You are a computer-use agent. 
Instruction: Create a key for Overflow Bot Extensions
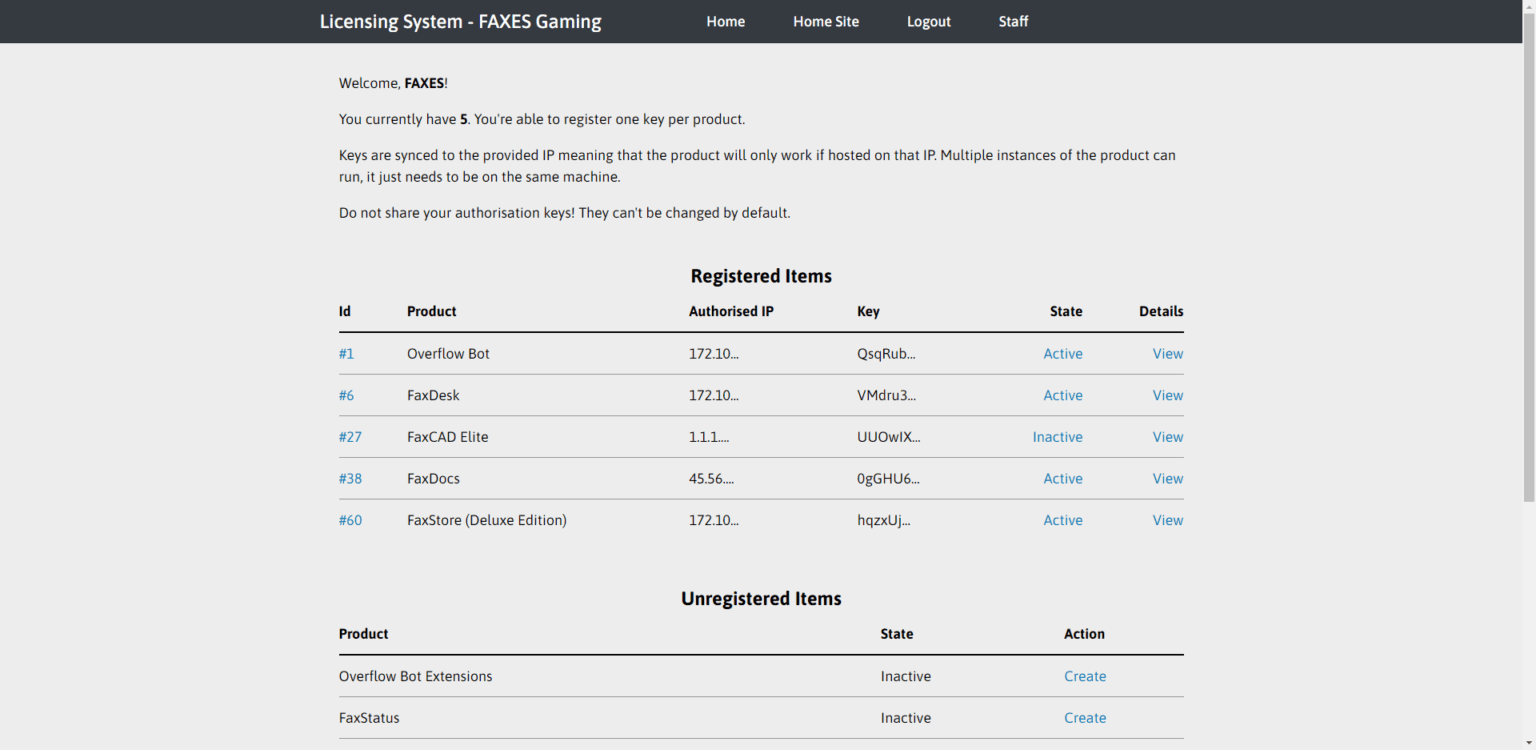pyautogui.click(x=1085, y=676)
